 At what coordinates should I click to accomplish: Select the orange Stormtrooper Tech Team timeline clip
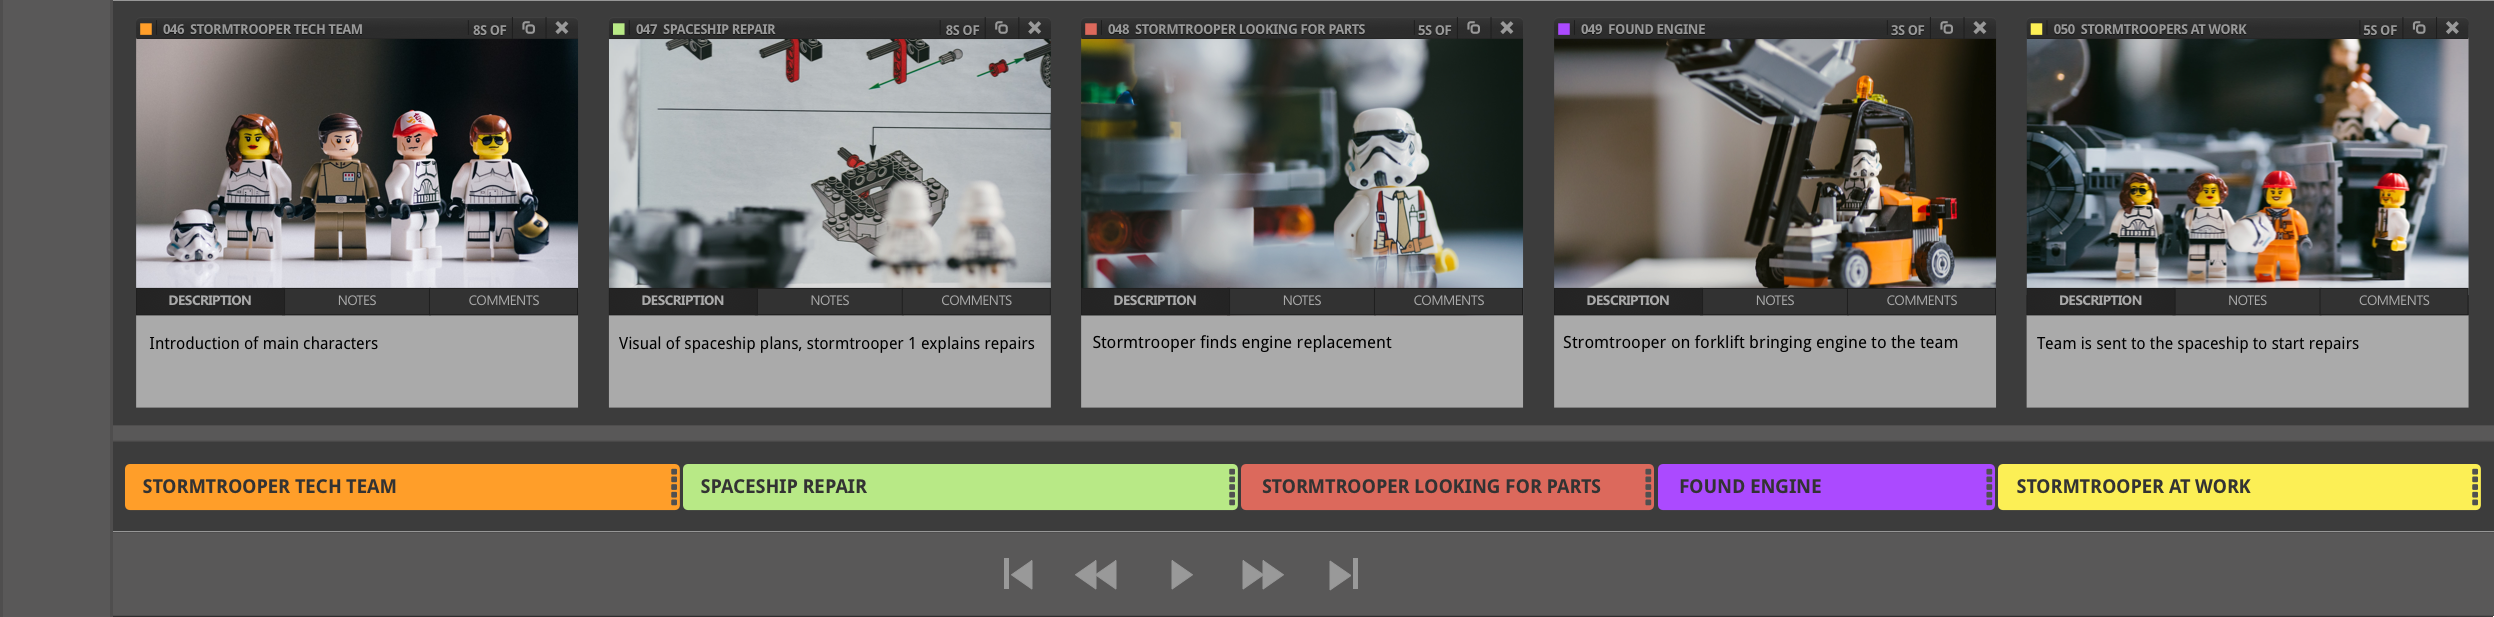pyautogui.click(x=402, y=487)
